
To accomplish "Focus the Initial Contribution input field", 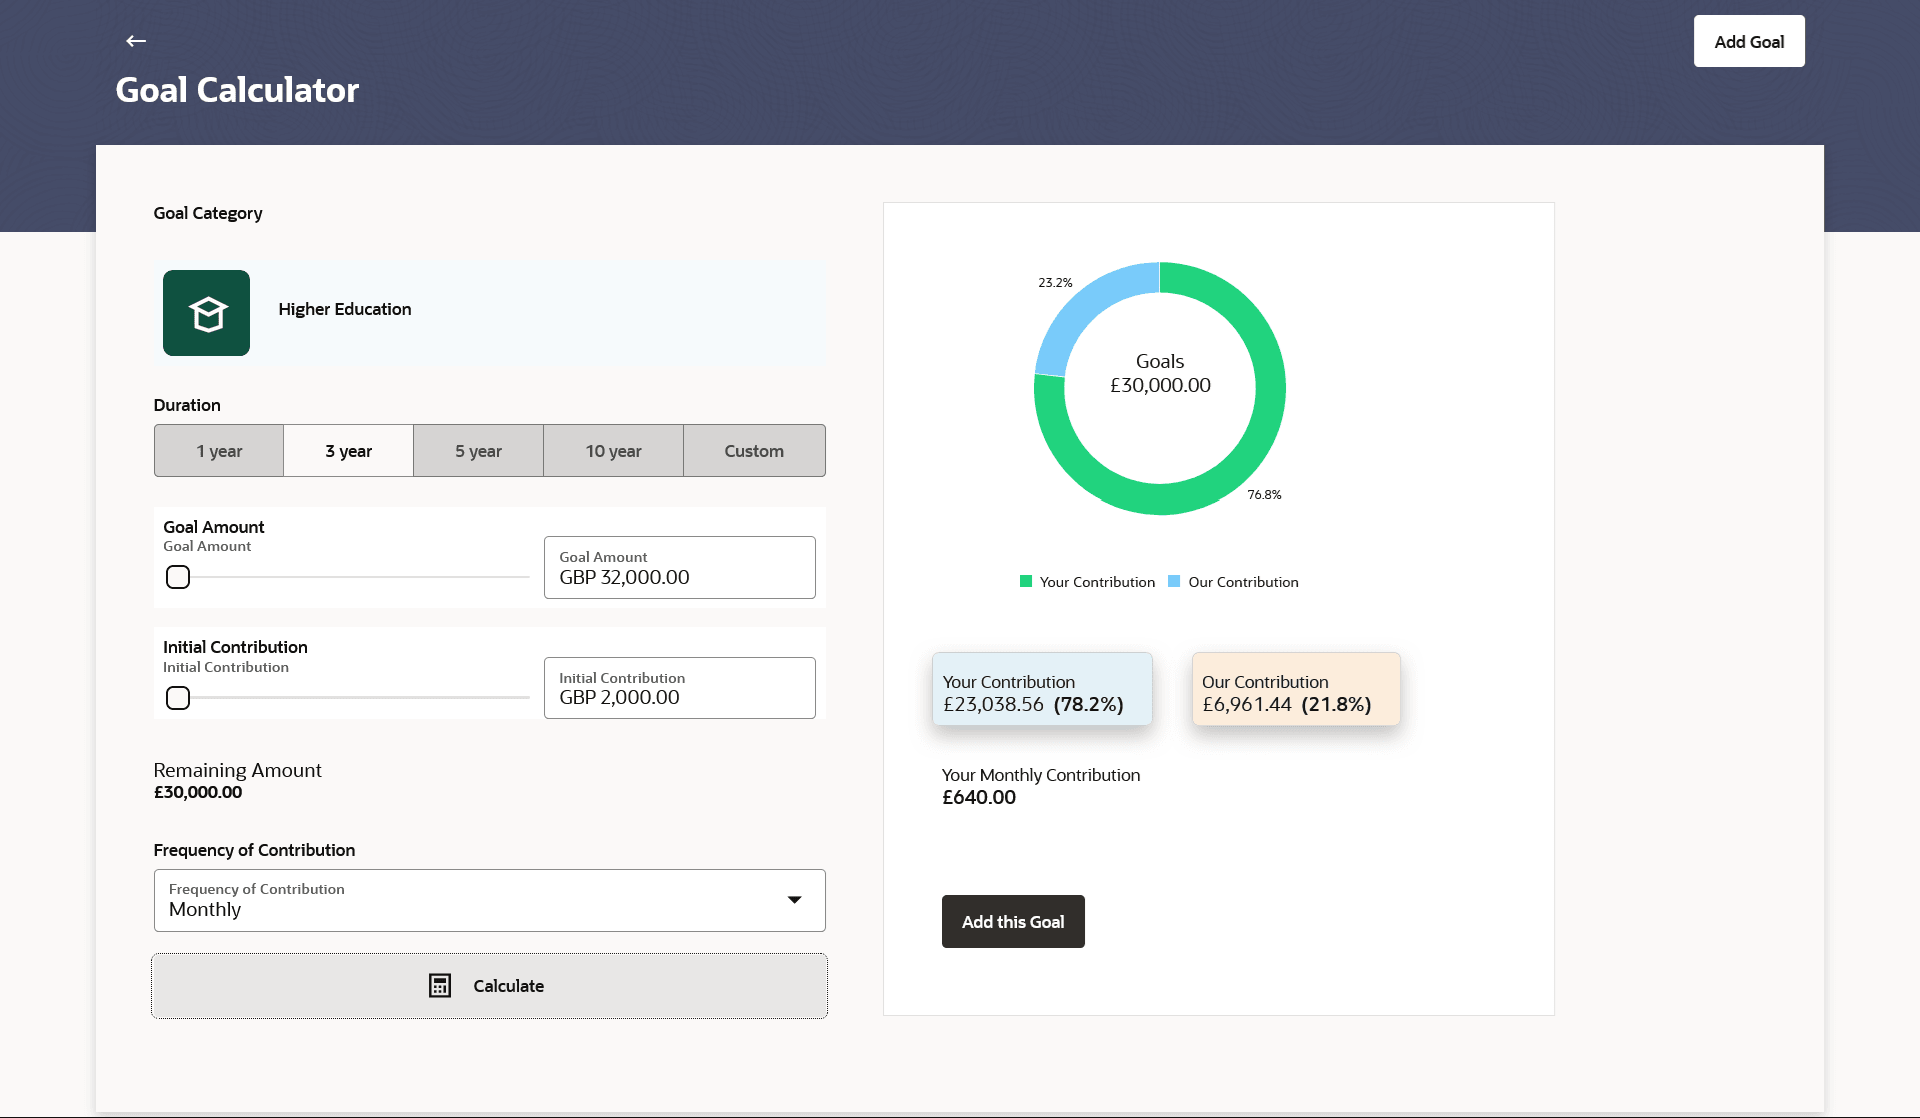I will point(680,688).
